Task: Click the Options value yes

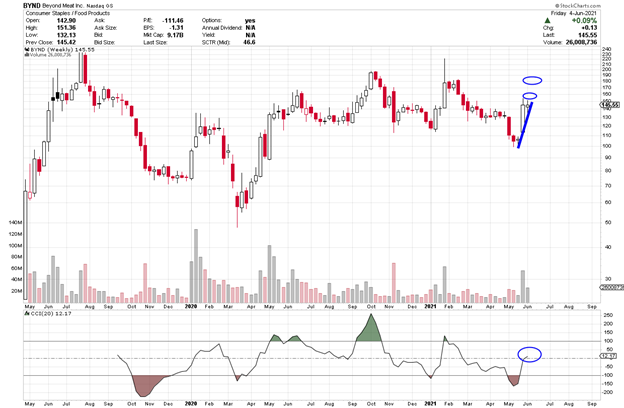Action: 250,20
